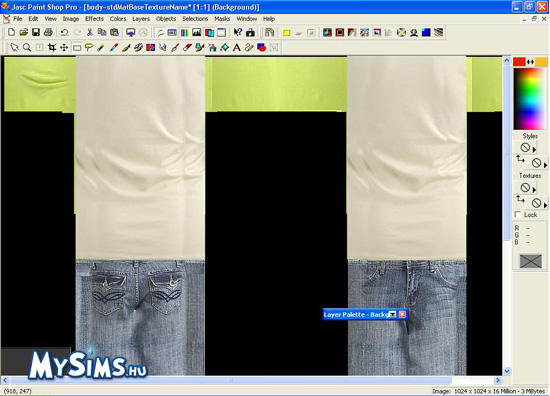Select the Preset Shapes tool

tap(261, 47)
